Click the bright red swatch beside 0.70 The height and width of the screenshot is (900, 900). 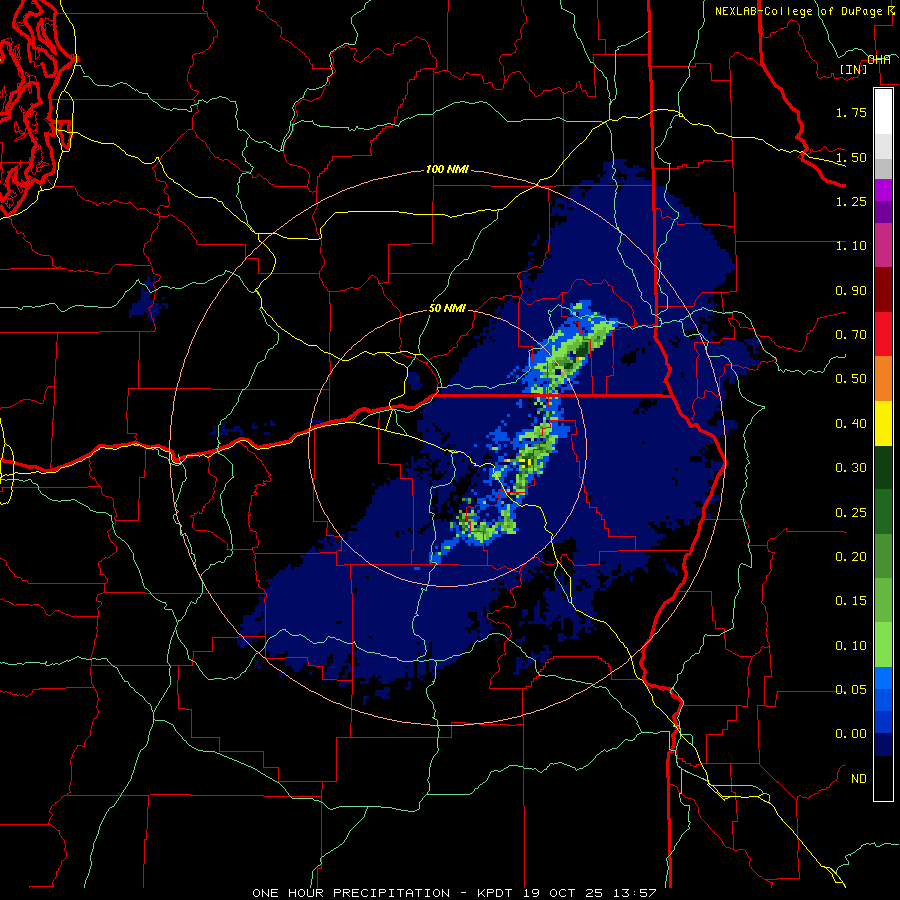tap(883, 334)
